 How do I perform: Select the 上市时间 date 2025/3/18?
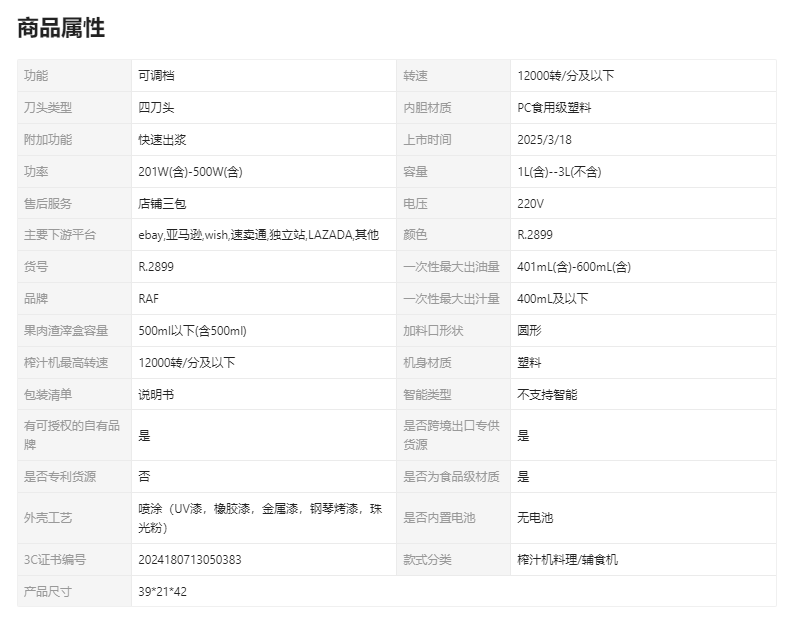click(544, 140)
